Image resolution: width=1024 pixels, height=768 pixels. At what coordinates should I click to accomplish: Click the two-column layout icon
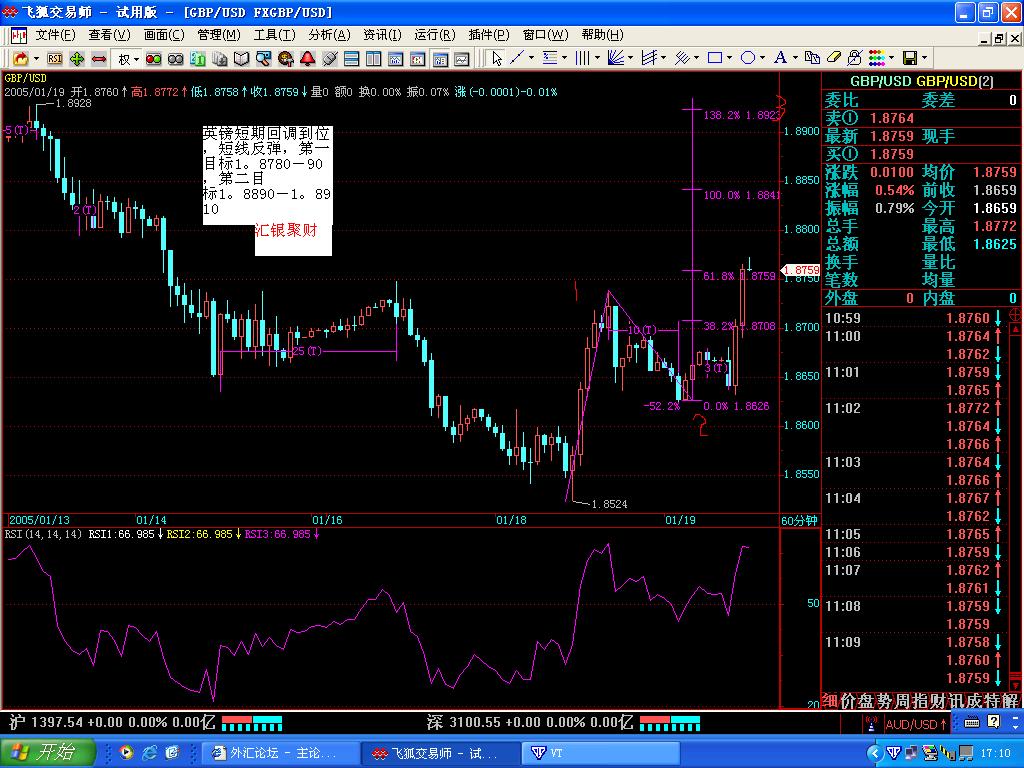(374, 59)
